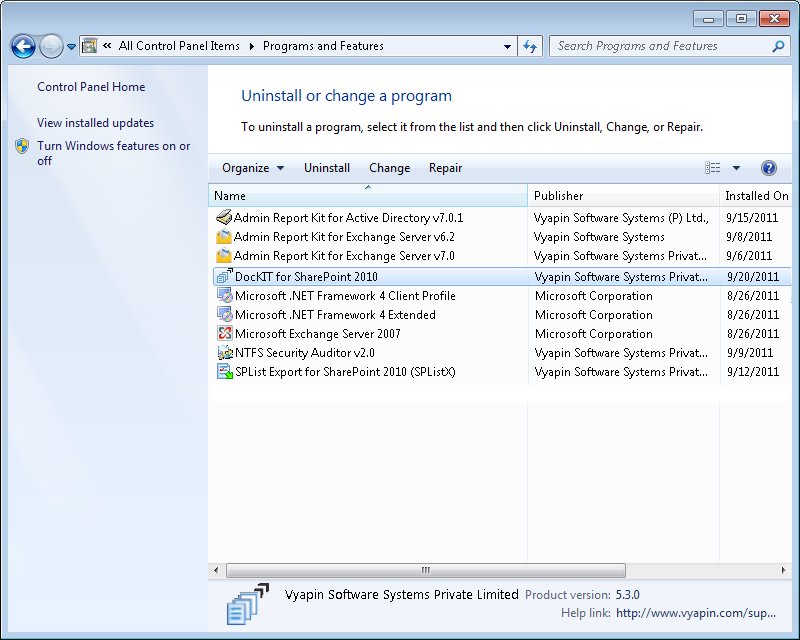Click install date 9/15/2011
Viewport: 800px width, 640px height.
(x=752, y=218)
